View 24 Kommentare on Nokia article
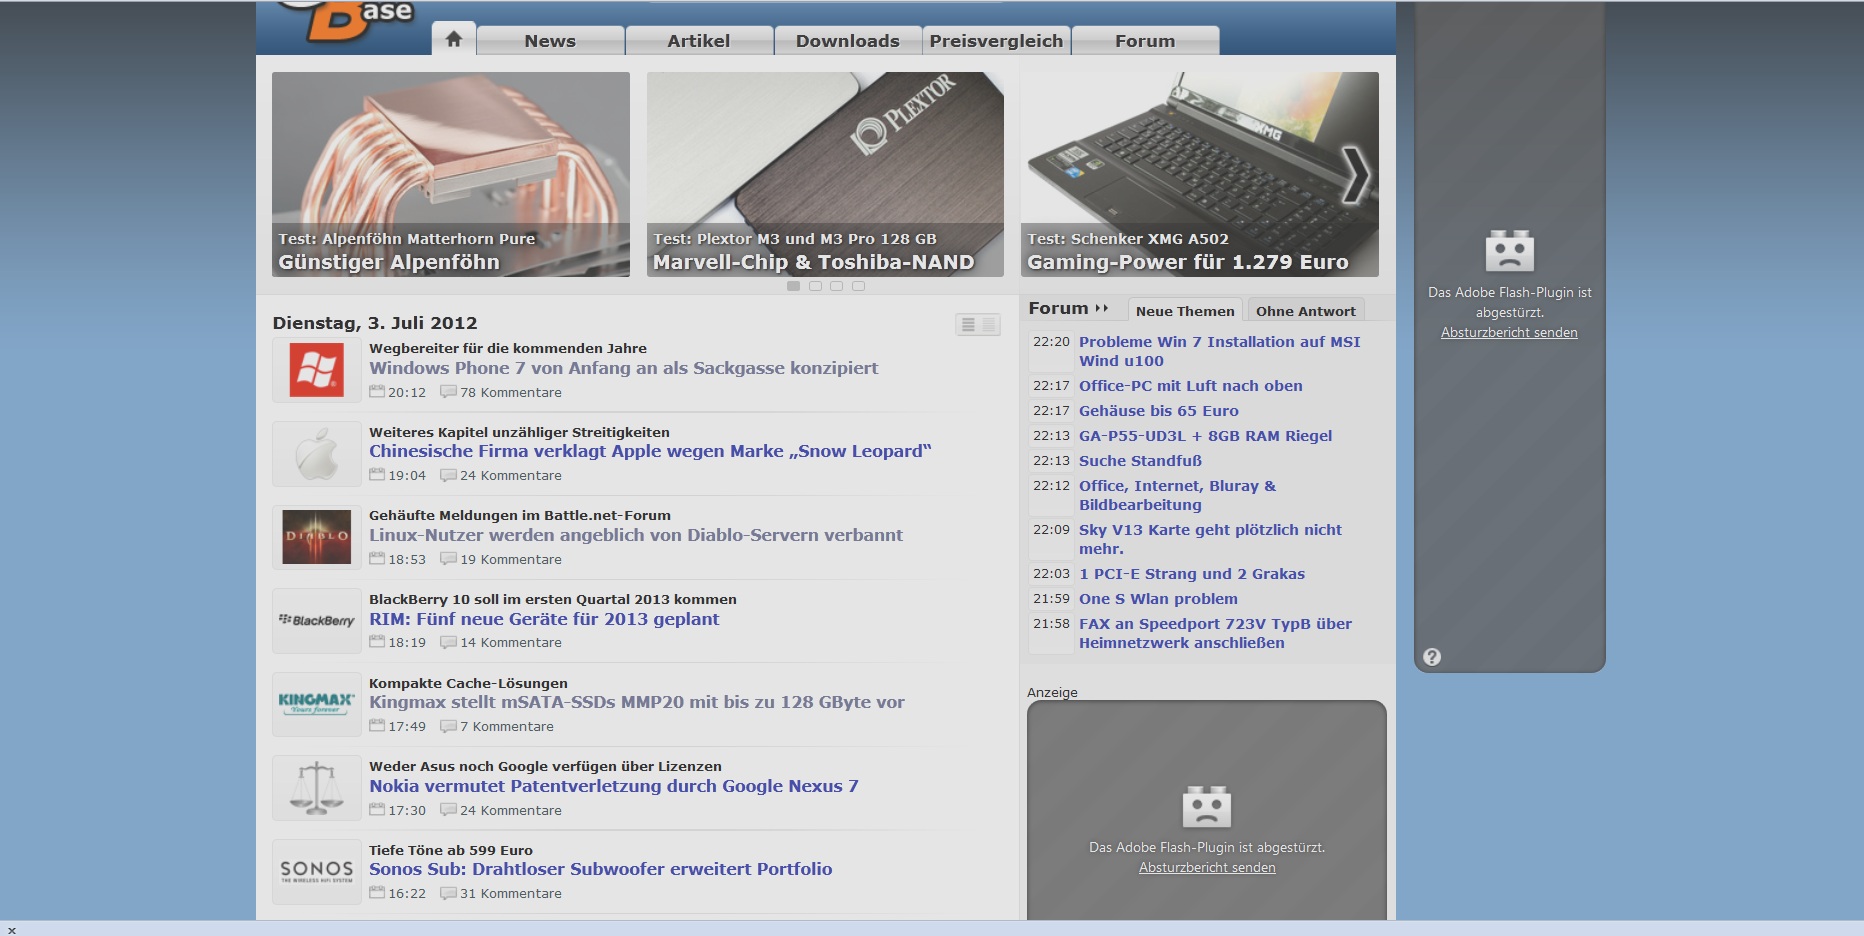Viewport: 1864px width, 936px height. point(510,810)
